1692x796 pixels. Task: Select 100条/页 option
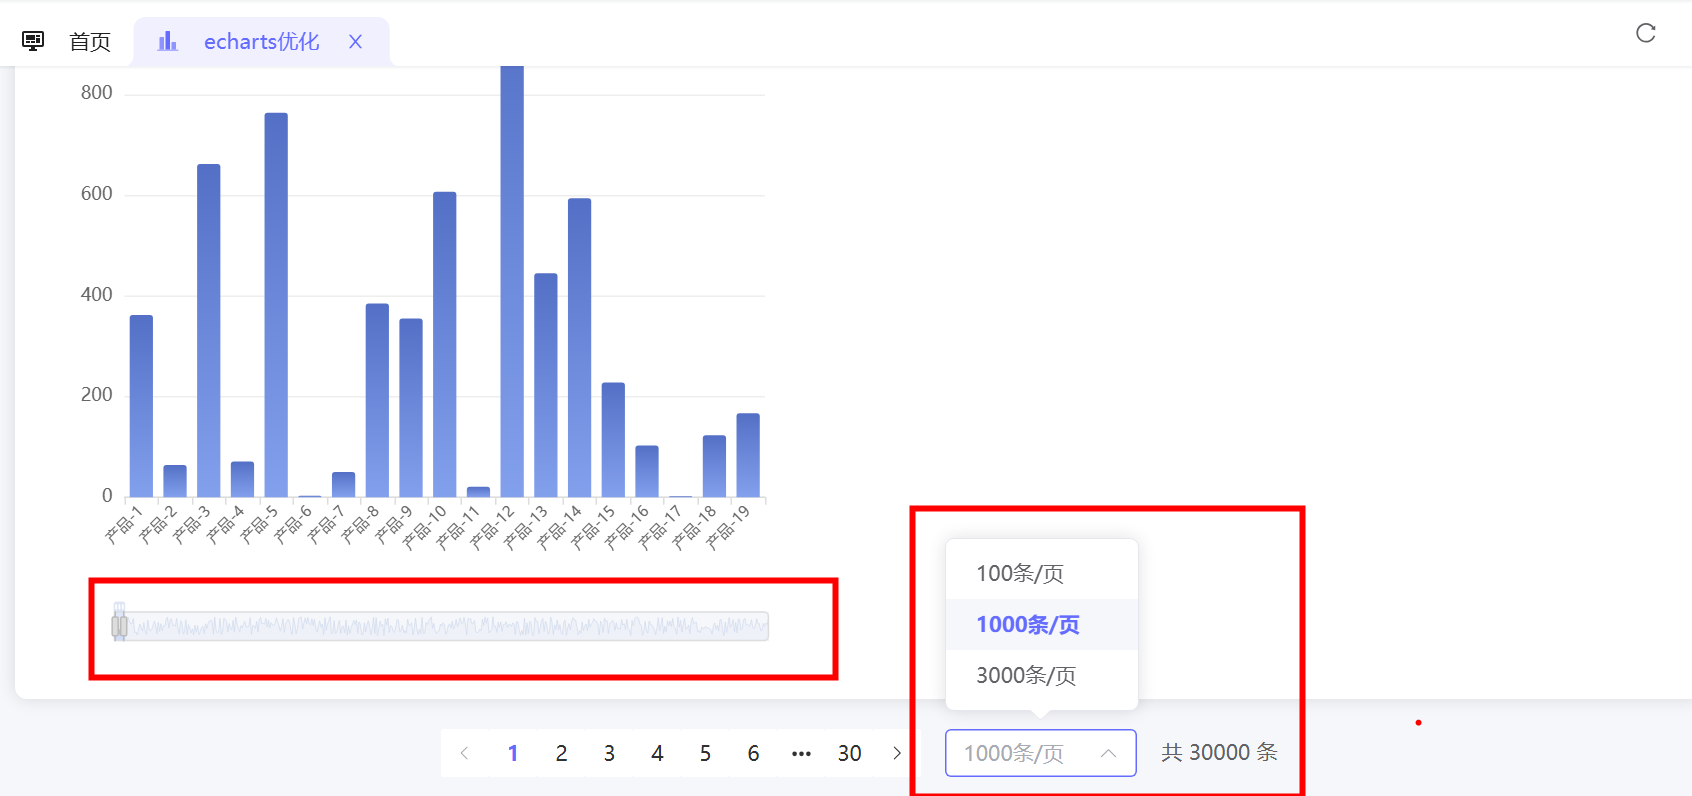tap(1020, 573)
